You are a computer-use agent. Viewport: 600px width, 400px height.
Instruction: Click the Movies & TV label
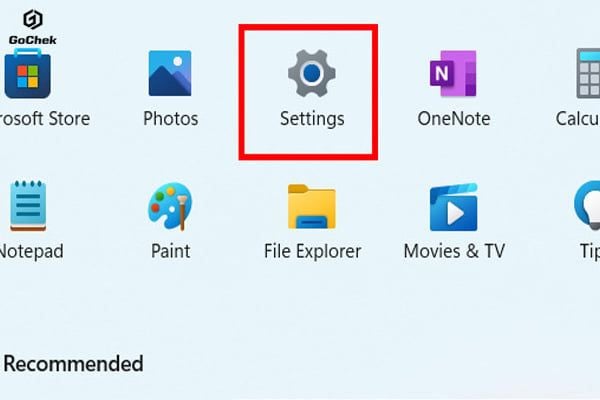pos(454,251)
